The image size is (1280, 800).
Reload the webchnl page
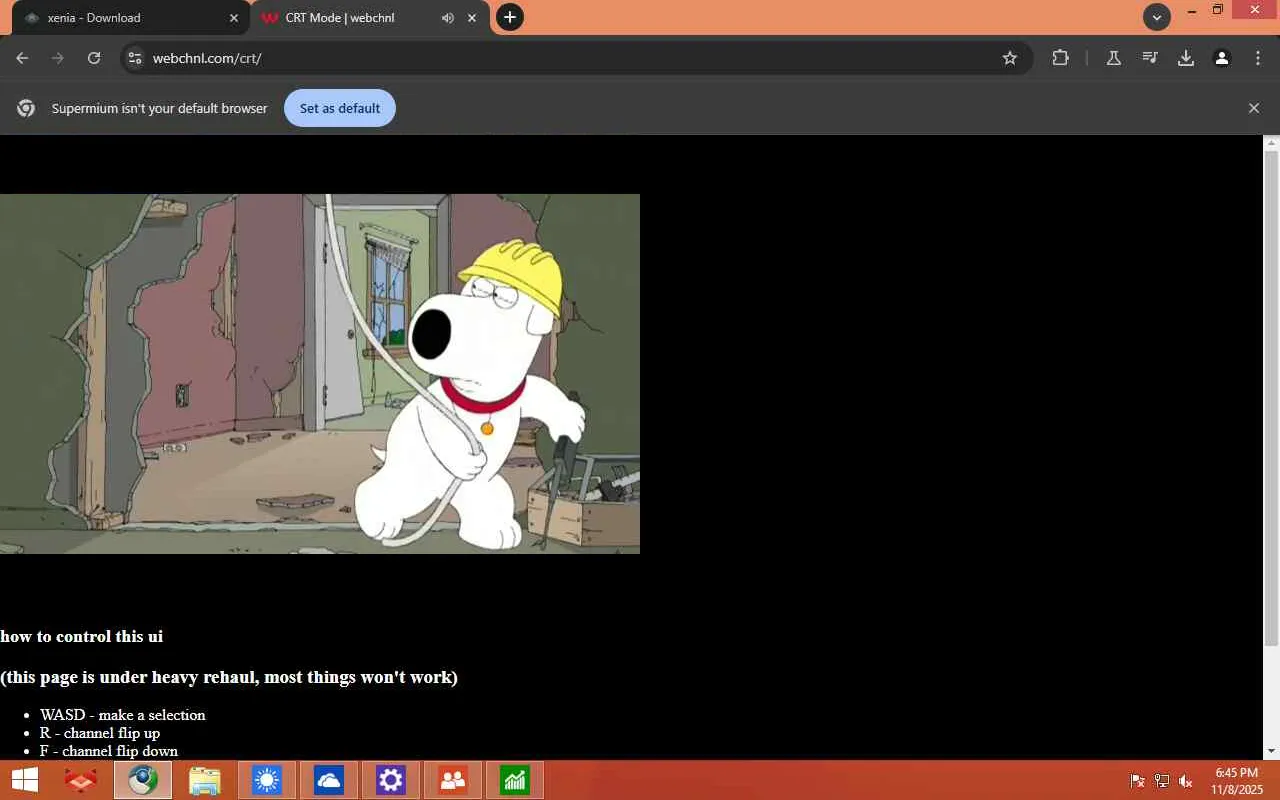coord(94,58)
